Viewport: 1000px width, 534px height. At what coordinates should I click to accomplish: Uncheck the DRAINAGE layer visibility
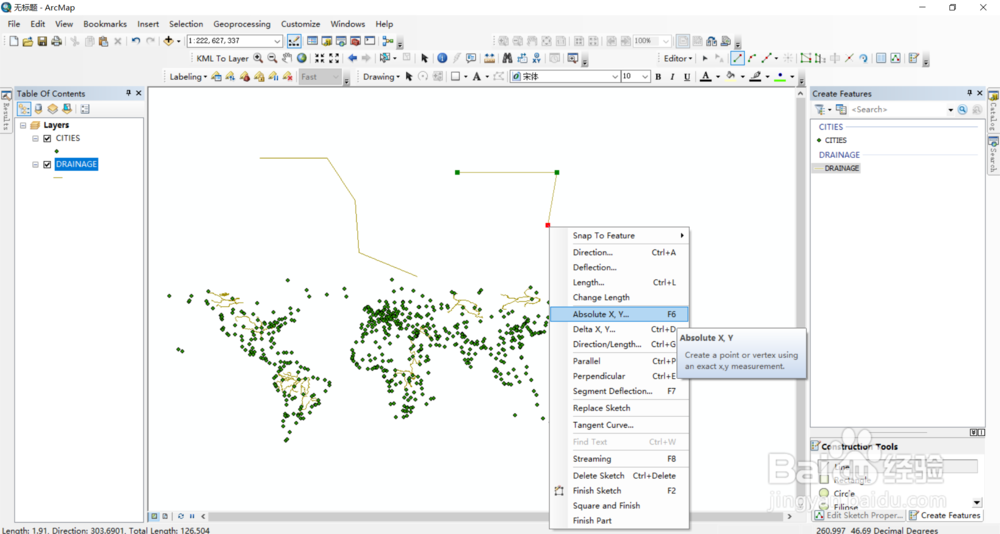pos(47,165)
